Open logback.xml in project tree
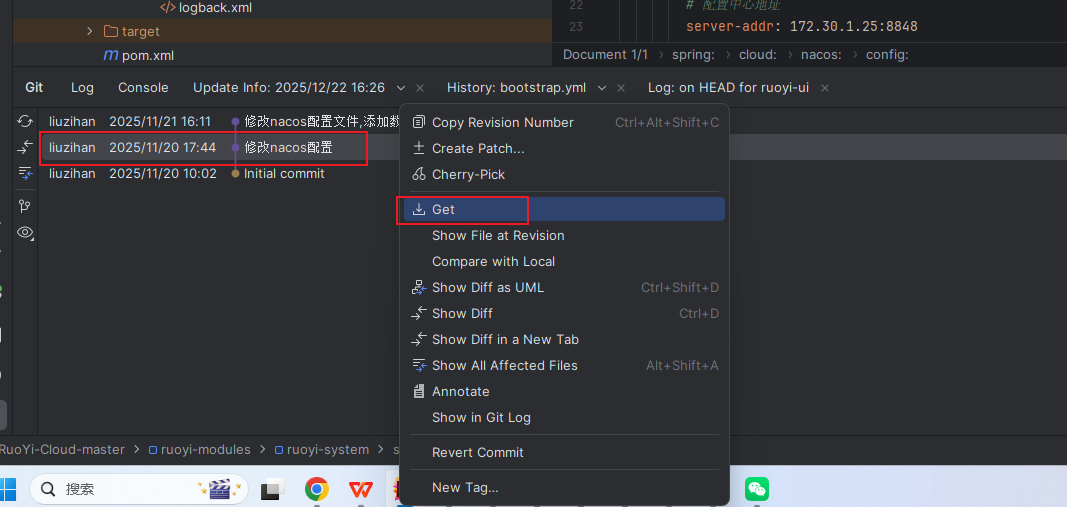Viewport: 1067px width, 507px height. [x=206, y=8]
